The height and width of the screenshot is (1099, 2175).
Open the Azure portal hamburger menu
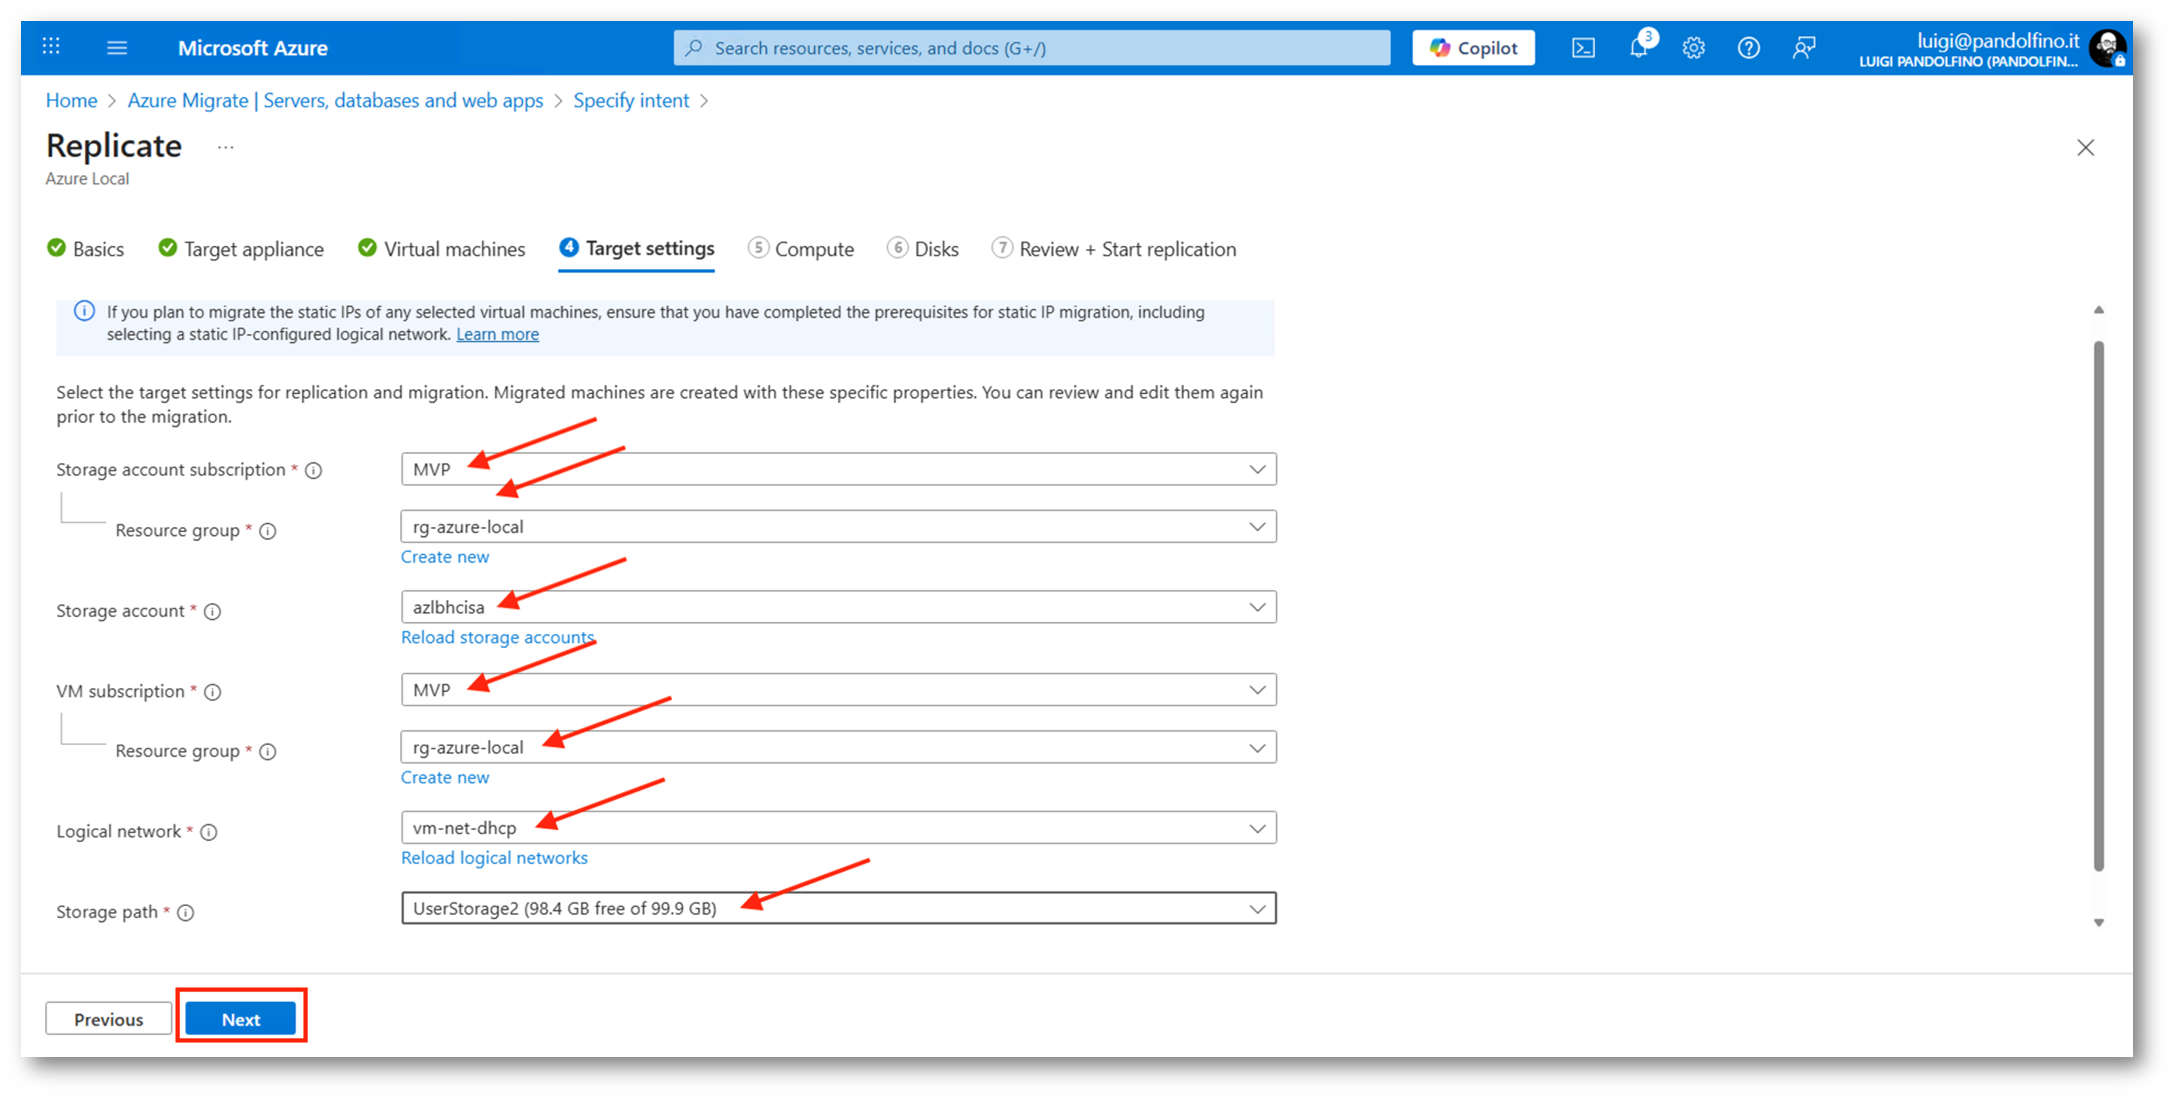click(x=117, y=48)
